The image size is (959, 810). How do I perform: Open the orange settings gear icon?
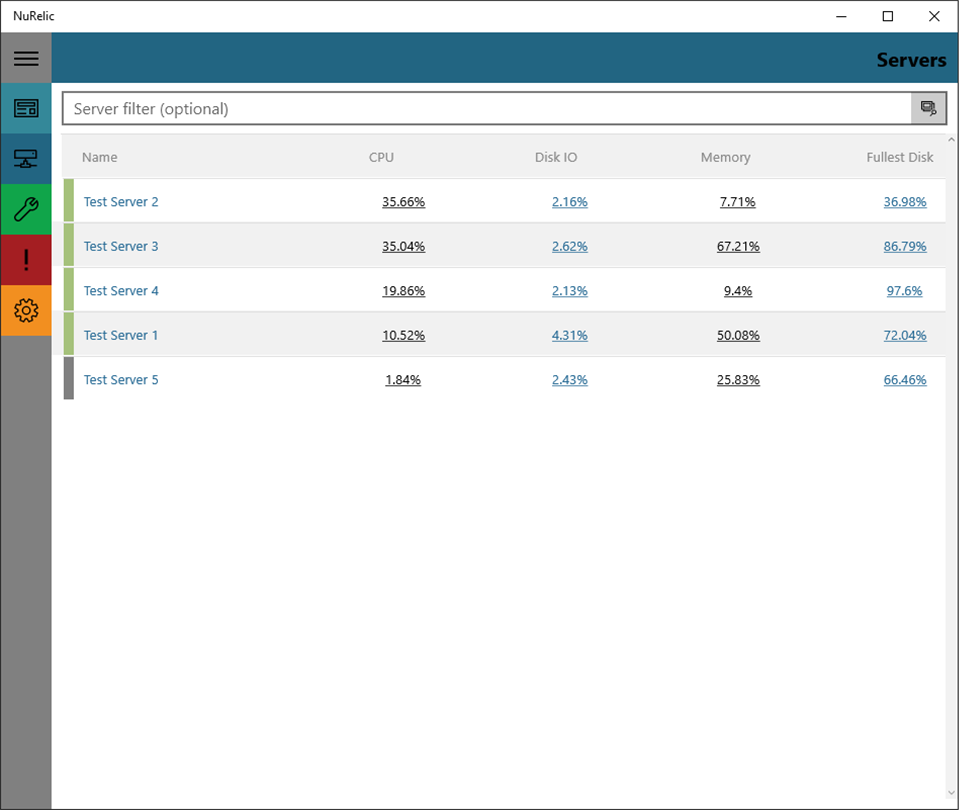click(26, 310)
